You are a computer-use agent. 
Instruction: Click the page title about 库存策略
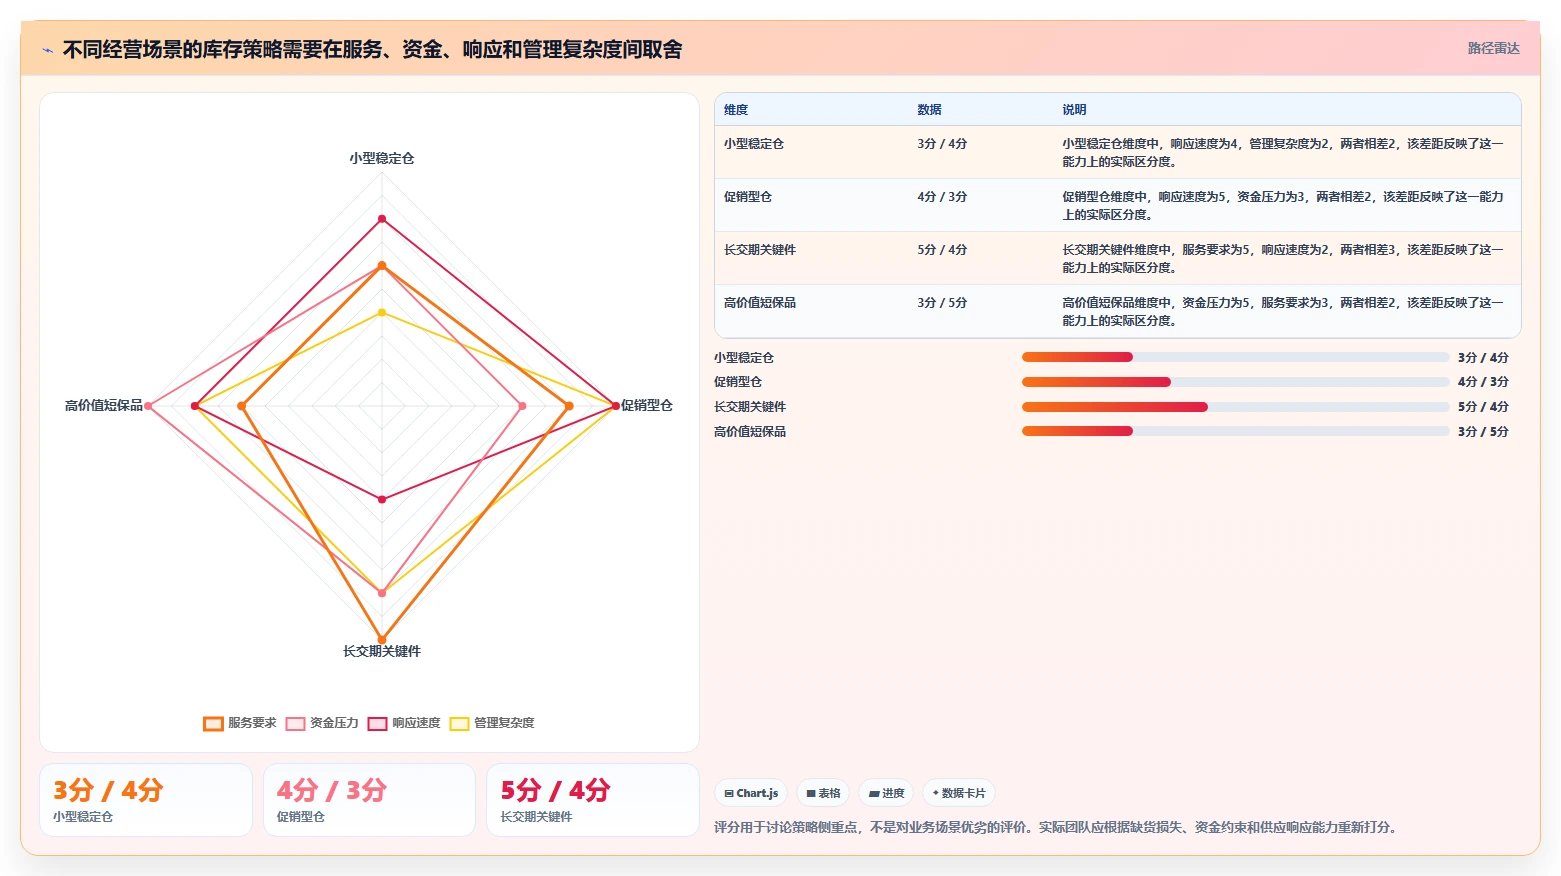372,49
